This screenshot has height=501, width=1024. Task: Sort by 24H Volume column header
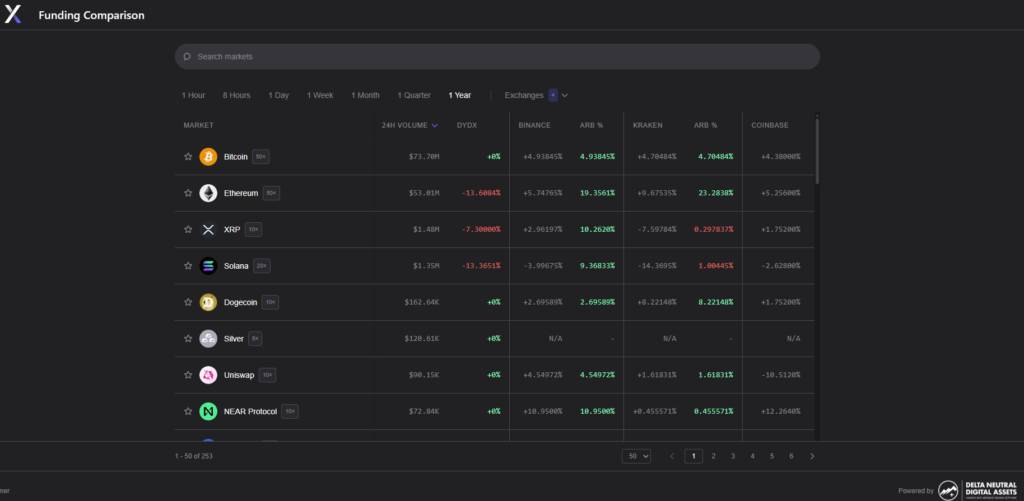(x=409, y=125)
